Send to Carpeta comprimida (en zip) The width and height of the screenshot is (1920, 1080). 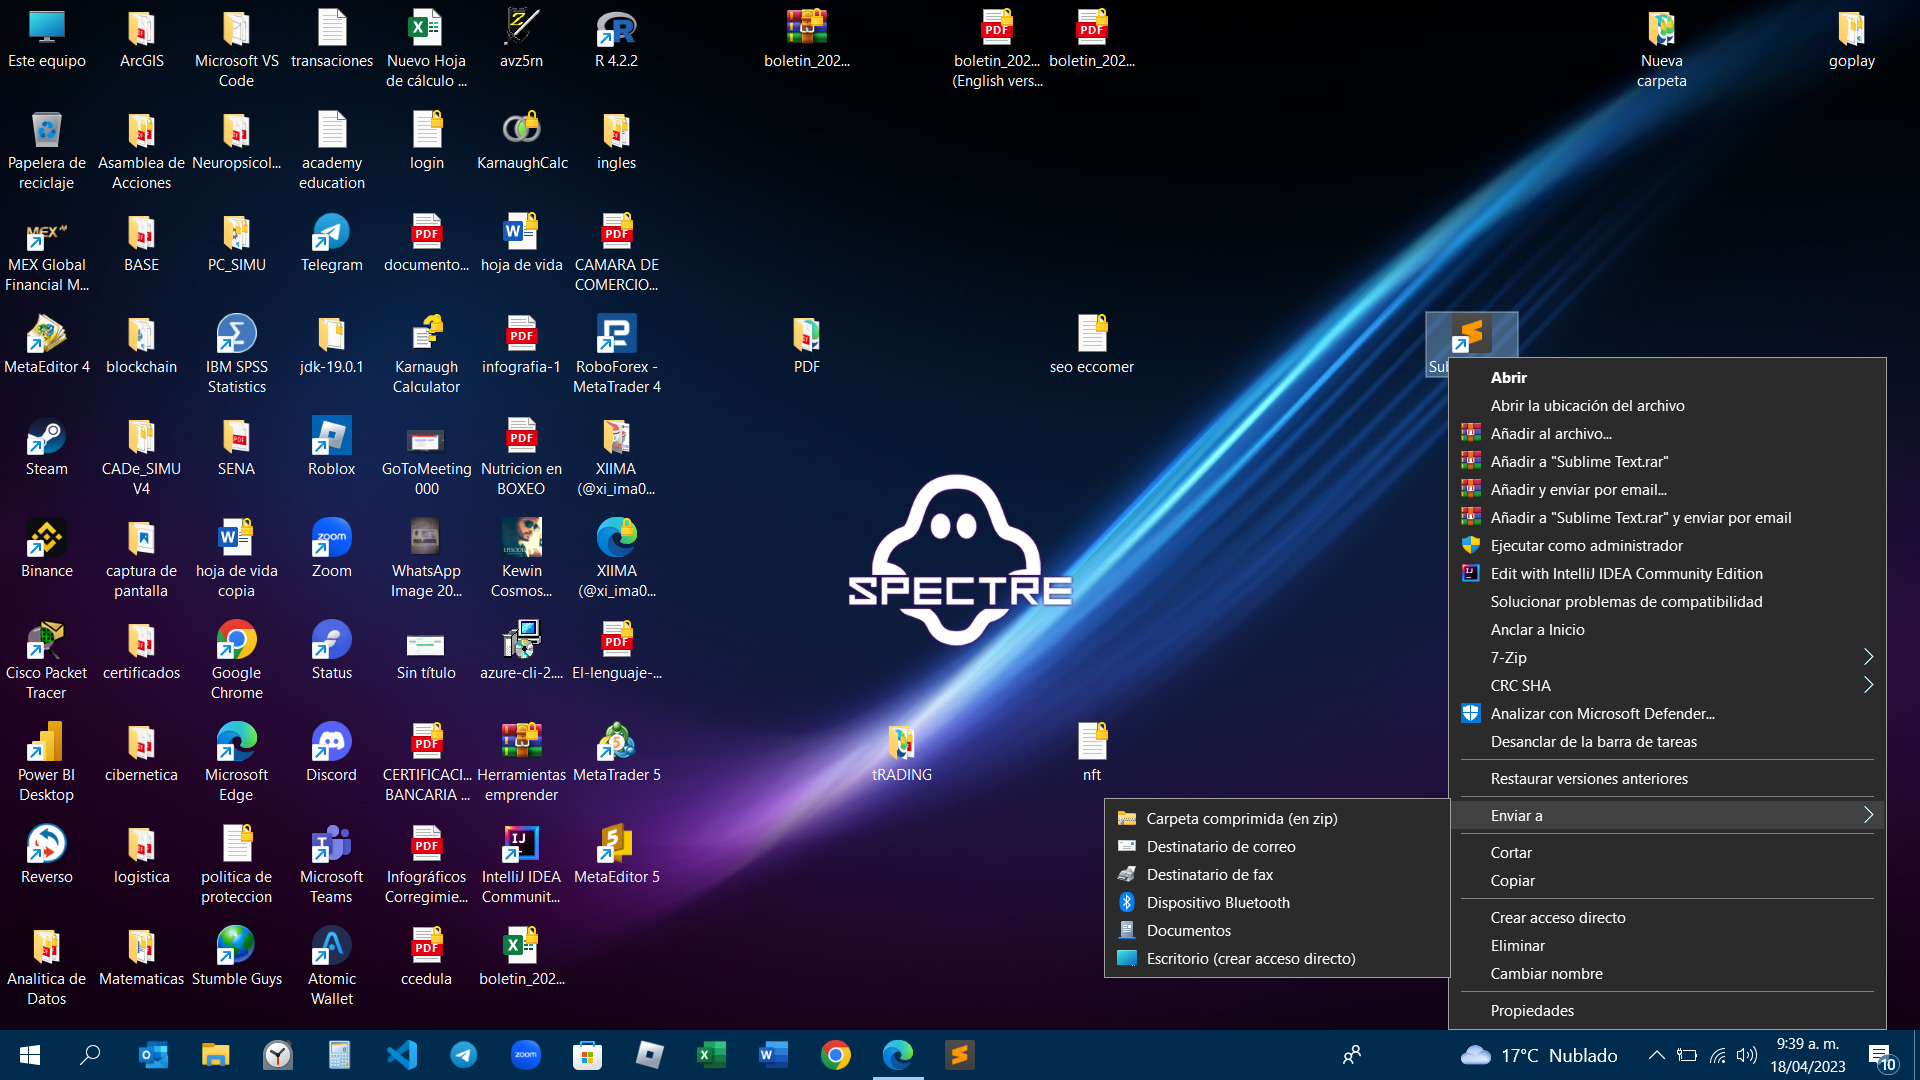coord(1277,818)
